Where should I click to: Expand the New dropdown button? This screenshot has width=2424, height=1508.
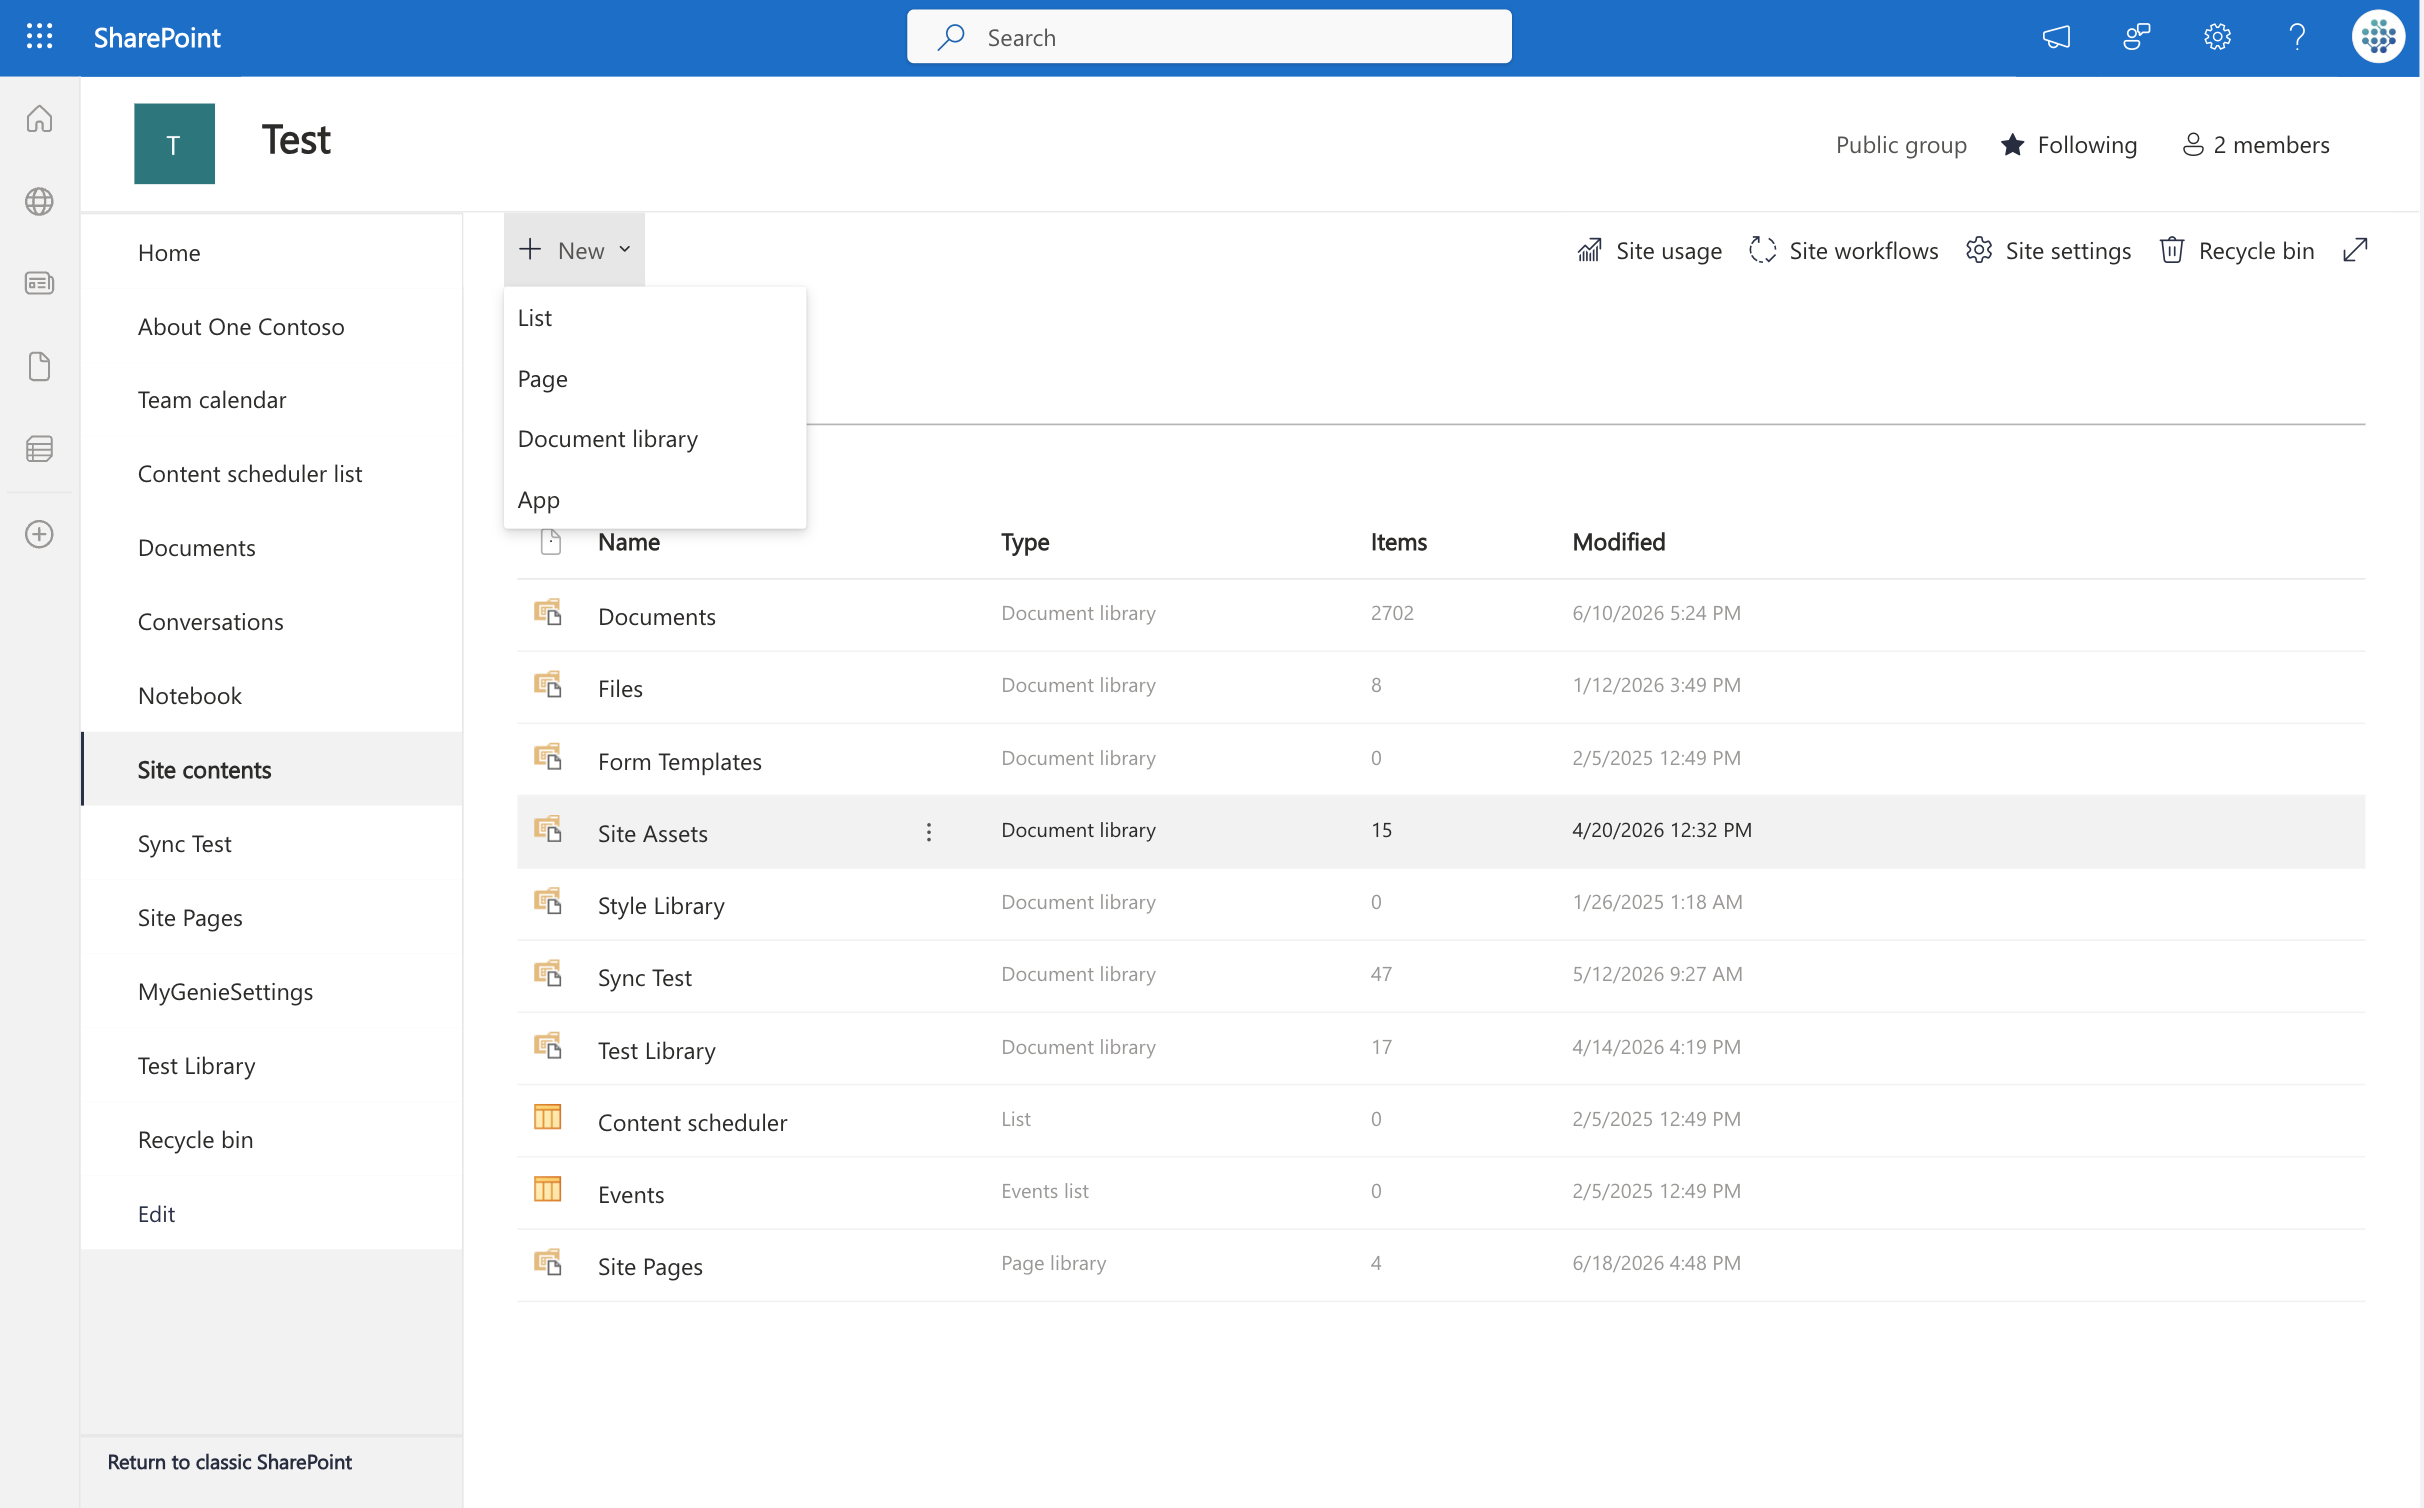pos(574,250)
